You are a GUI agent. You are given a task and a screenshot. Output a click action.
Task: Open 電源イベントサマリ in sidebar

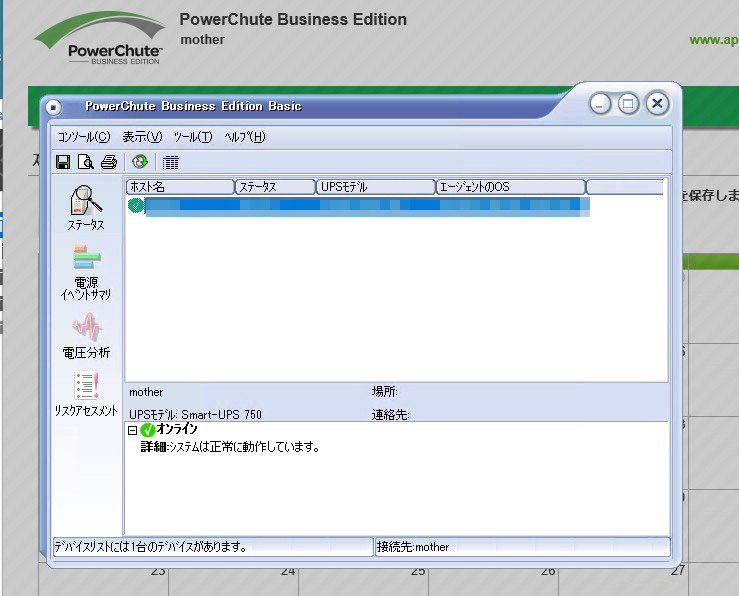coord(86,272)
